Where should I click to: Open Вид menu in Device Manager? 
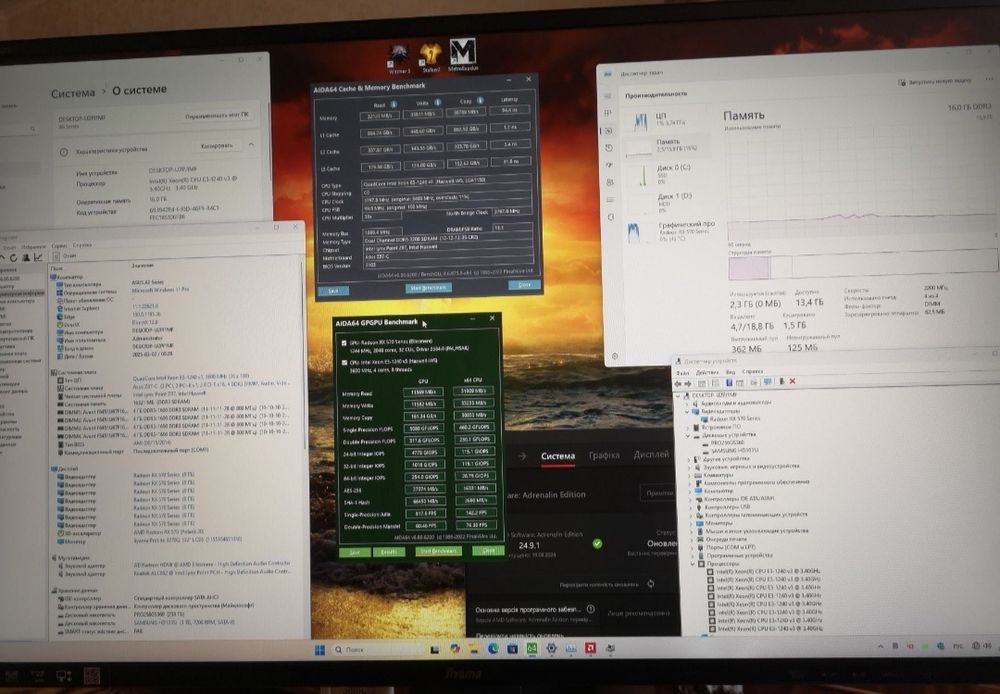tap(730, 371)
